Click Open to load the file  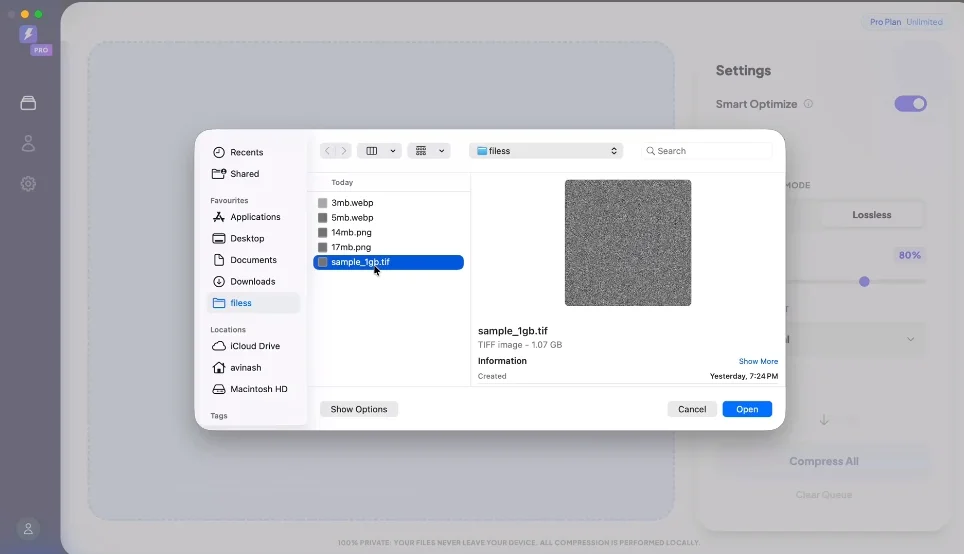pyautogui.click(x=747, y=409)
